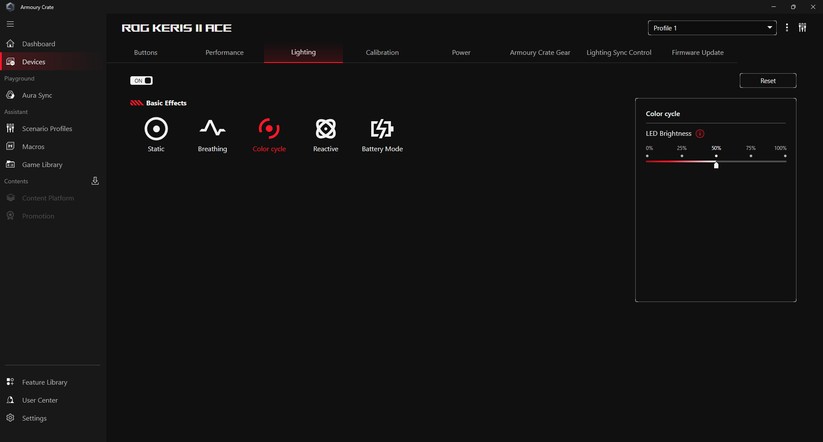Open the equalizer settings icon beside profile
Viewport: 823px width, 442px height.
tap(802, 28)
